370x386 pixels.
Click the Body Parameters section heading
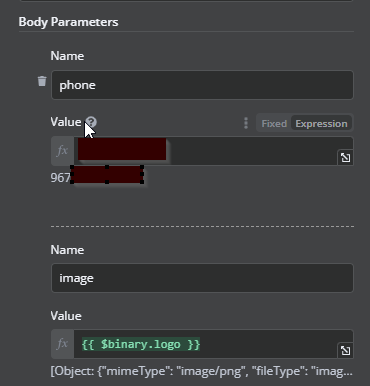click(68, 22)
